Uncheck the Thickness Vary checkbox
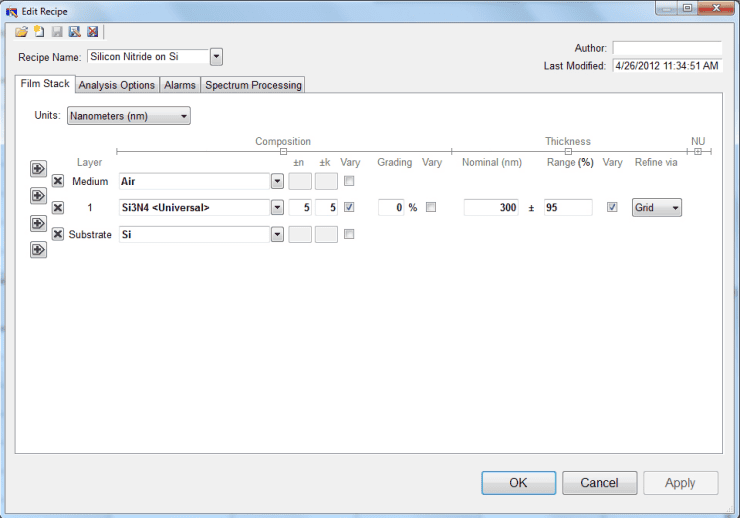The width and height of the screenshot is (740, 519). pos(612,207)
